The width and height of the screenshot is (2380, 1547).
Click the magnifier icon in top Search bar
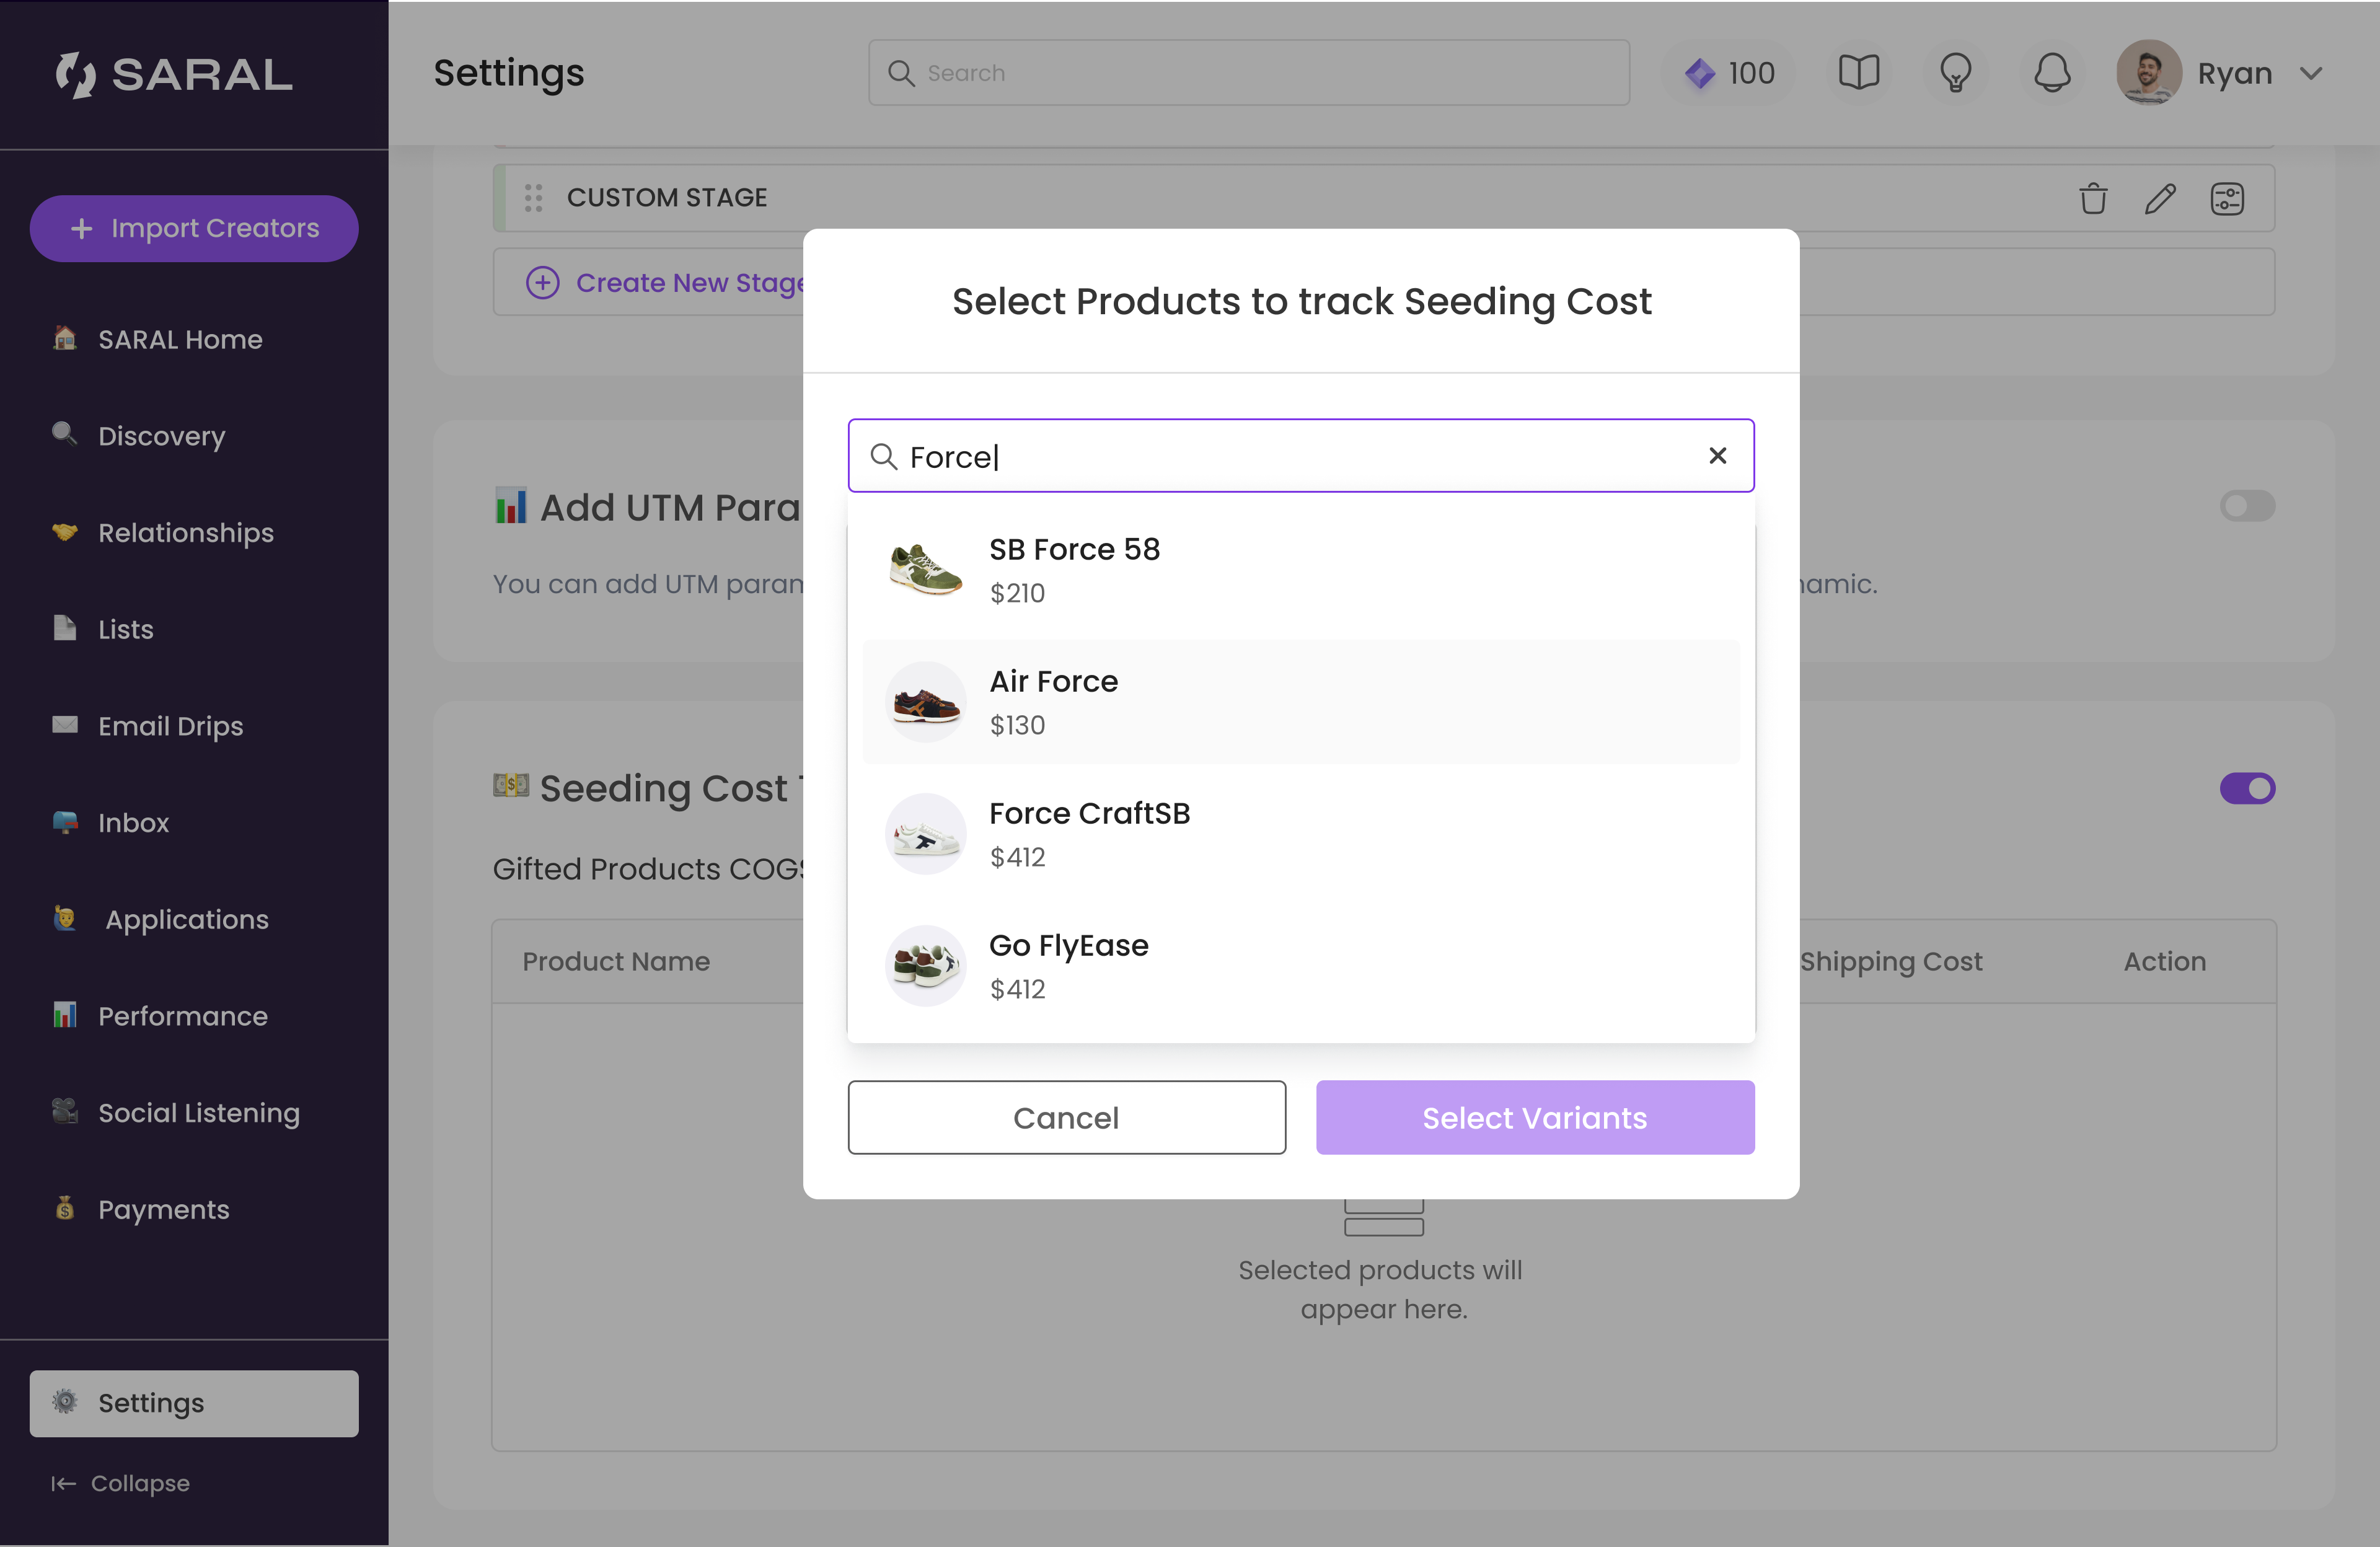pos(901,73)
